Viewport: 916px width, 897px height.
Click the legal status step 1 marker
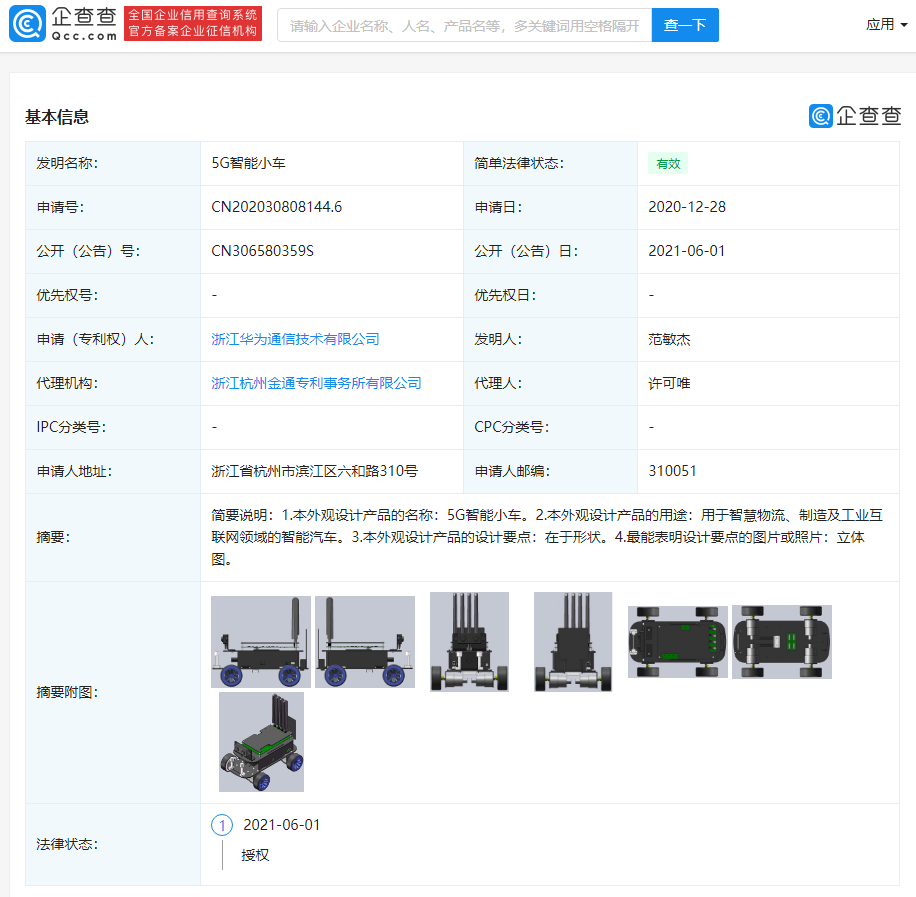click(222, 826)
